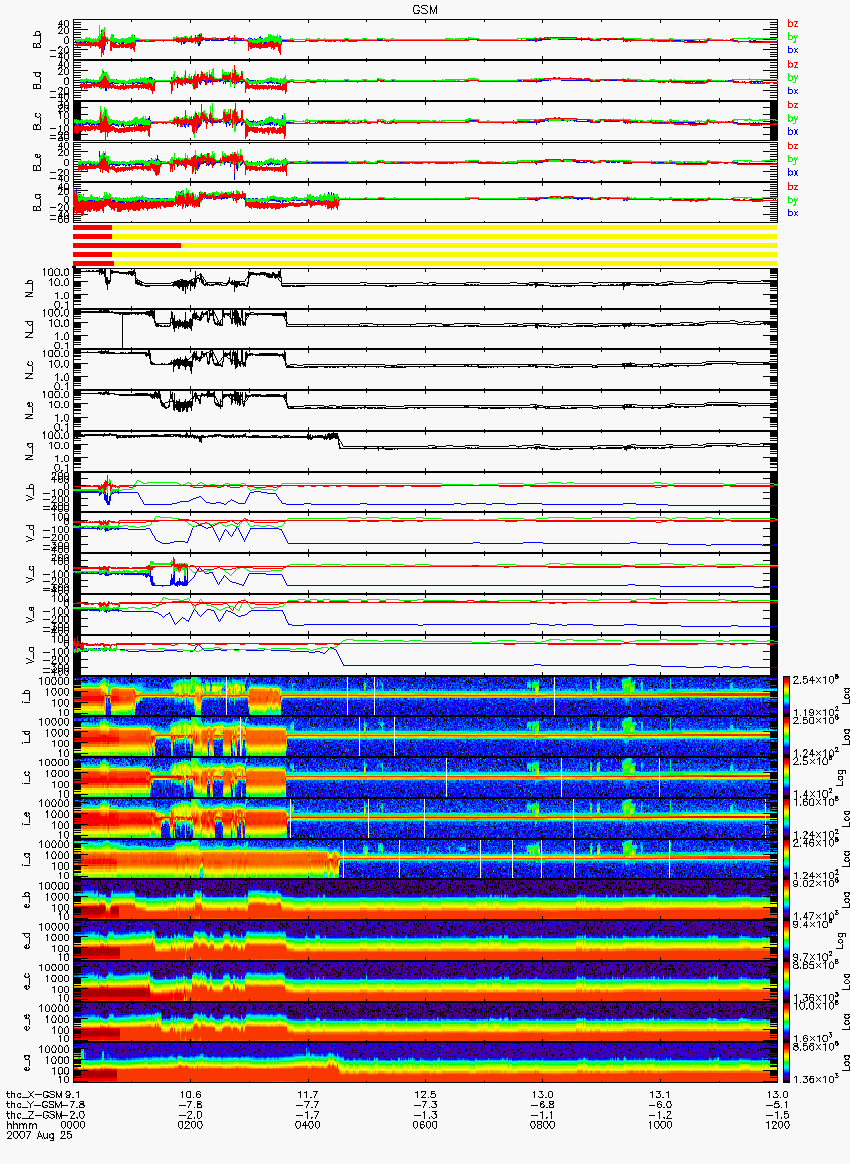
Task: Click the Y-GSM value -7.3
Action: tap(425, 1105)
